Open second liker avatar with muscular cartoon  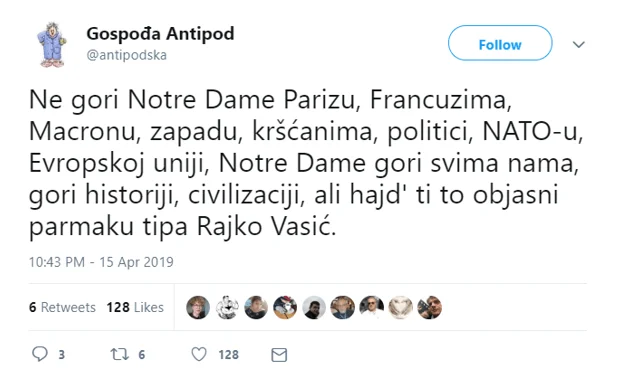[227, 307]
